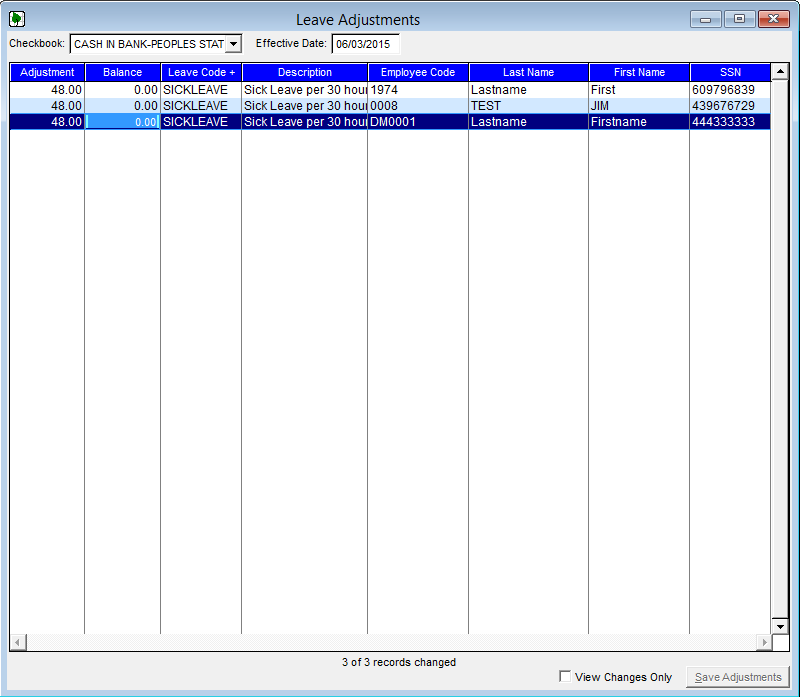Select SICKLEAVE code in employee 0008 row

click(x=201, y=105)
